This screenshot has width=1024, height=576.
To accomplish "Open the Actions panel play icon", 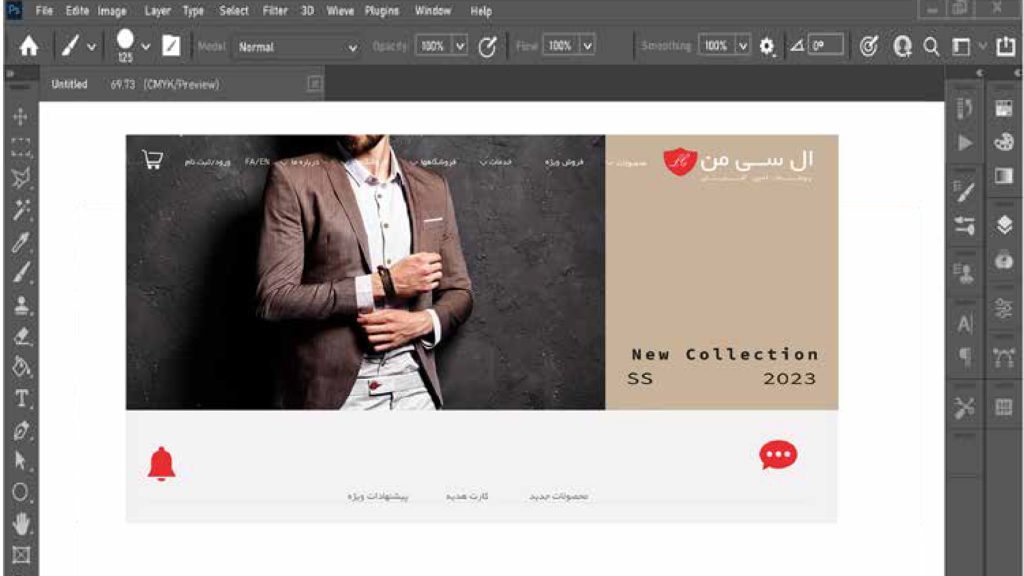I will tap(965, 142).
